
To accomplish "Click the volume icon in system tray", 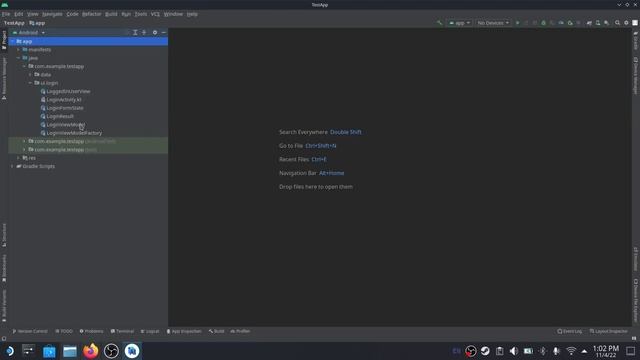I will (x=513, y=351).
